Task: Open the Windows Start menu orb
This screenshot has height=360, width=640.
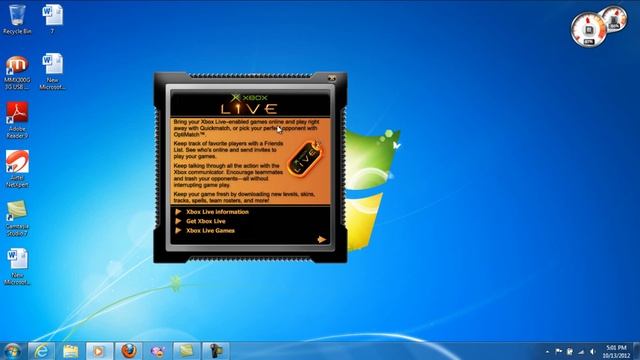Action: (12, 351)
